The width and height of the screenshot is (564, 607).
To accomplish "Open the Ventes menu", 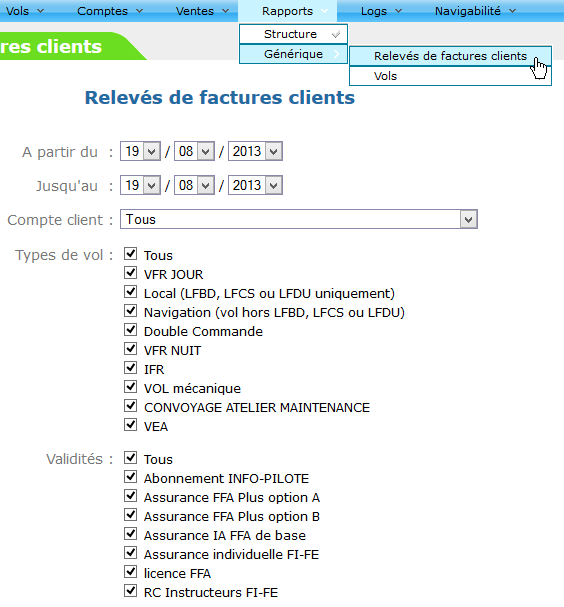I will 202,11.
